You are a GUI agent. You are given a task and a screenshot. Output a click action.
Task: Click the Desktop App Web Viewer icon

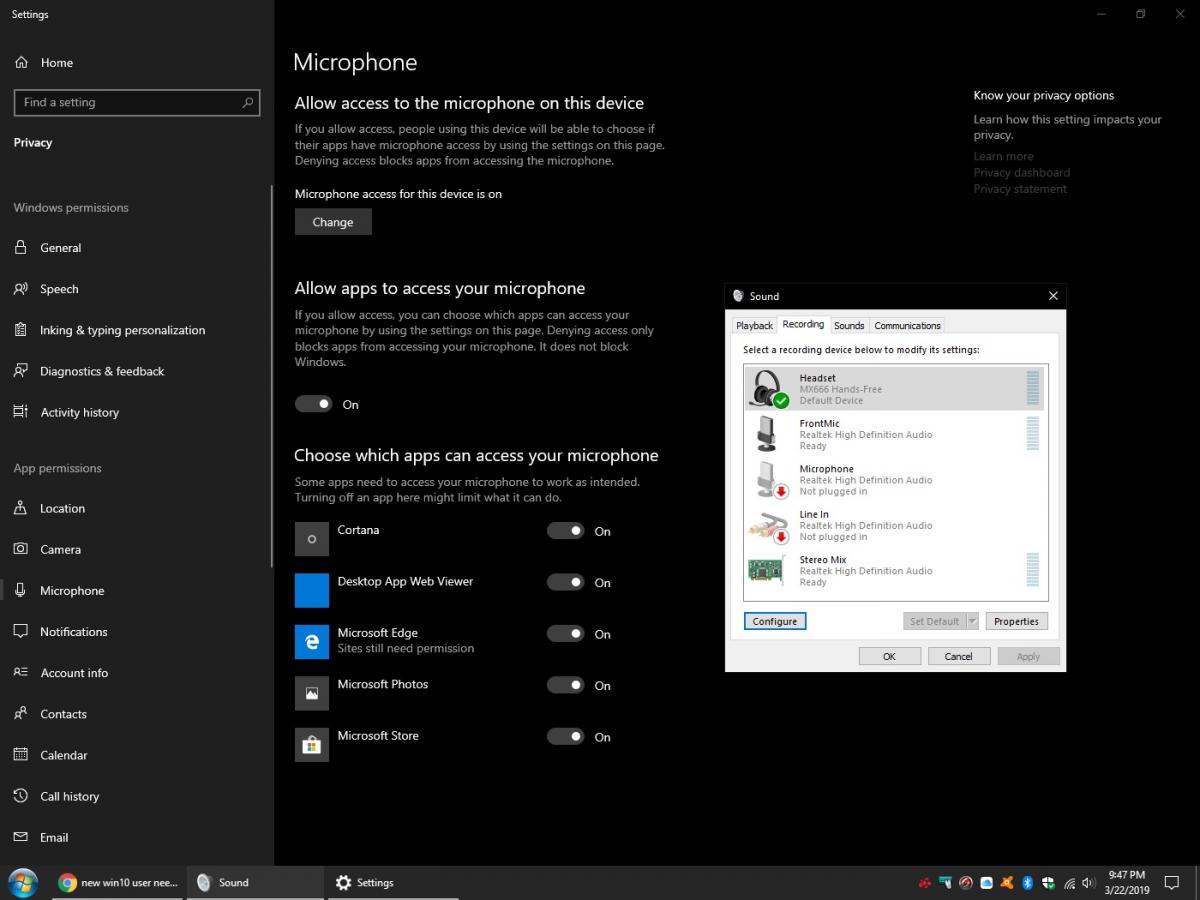tap(312, 590)
